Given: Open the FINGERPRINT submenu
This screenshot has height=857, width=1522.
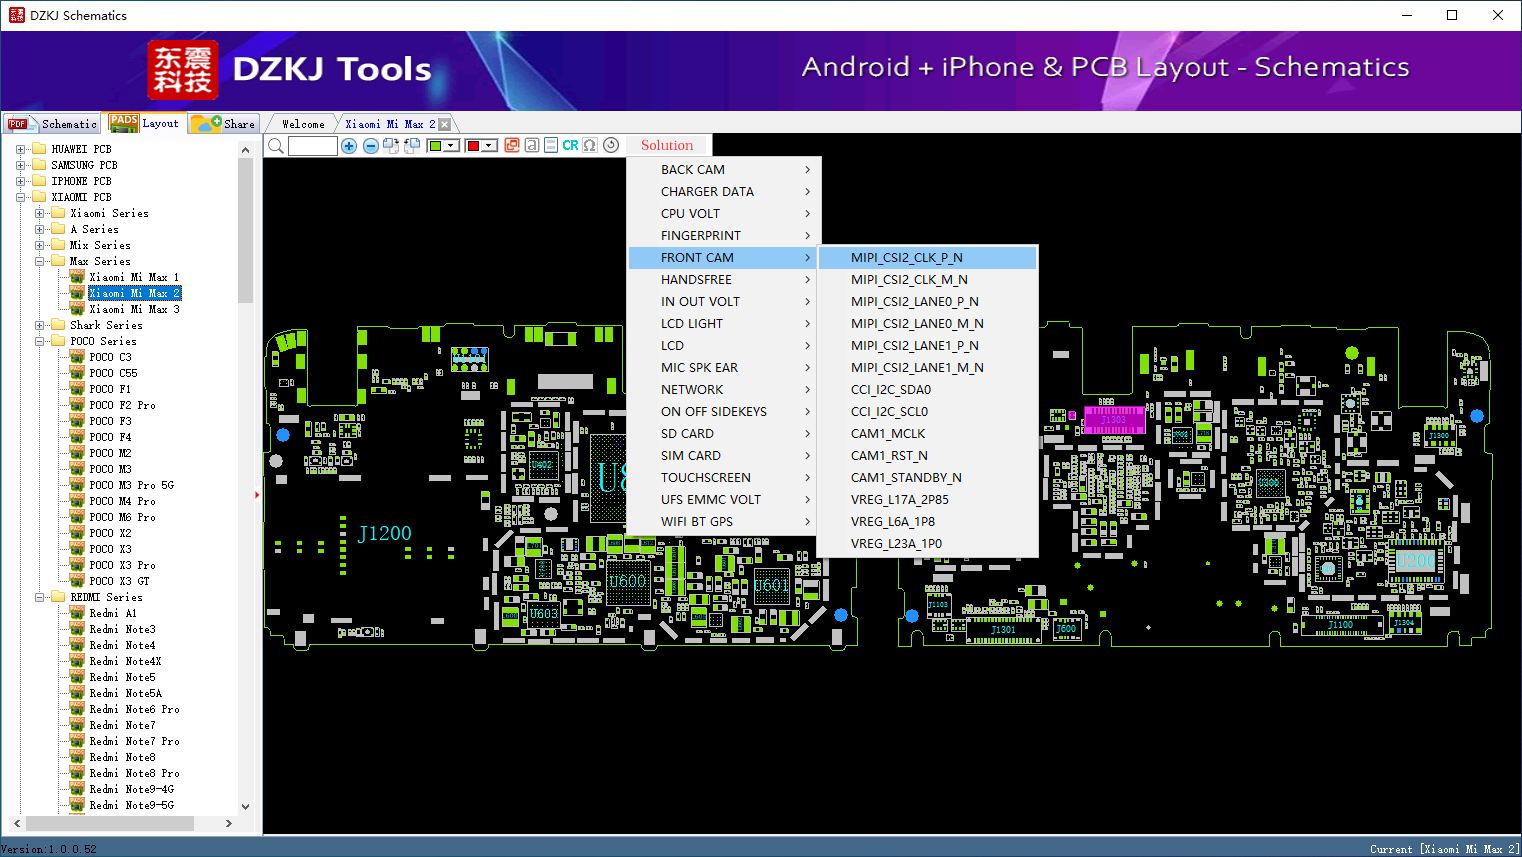Looking at the screenshot, I should 725,236.
